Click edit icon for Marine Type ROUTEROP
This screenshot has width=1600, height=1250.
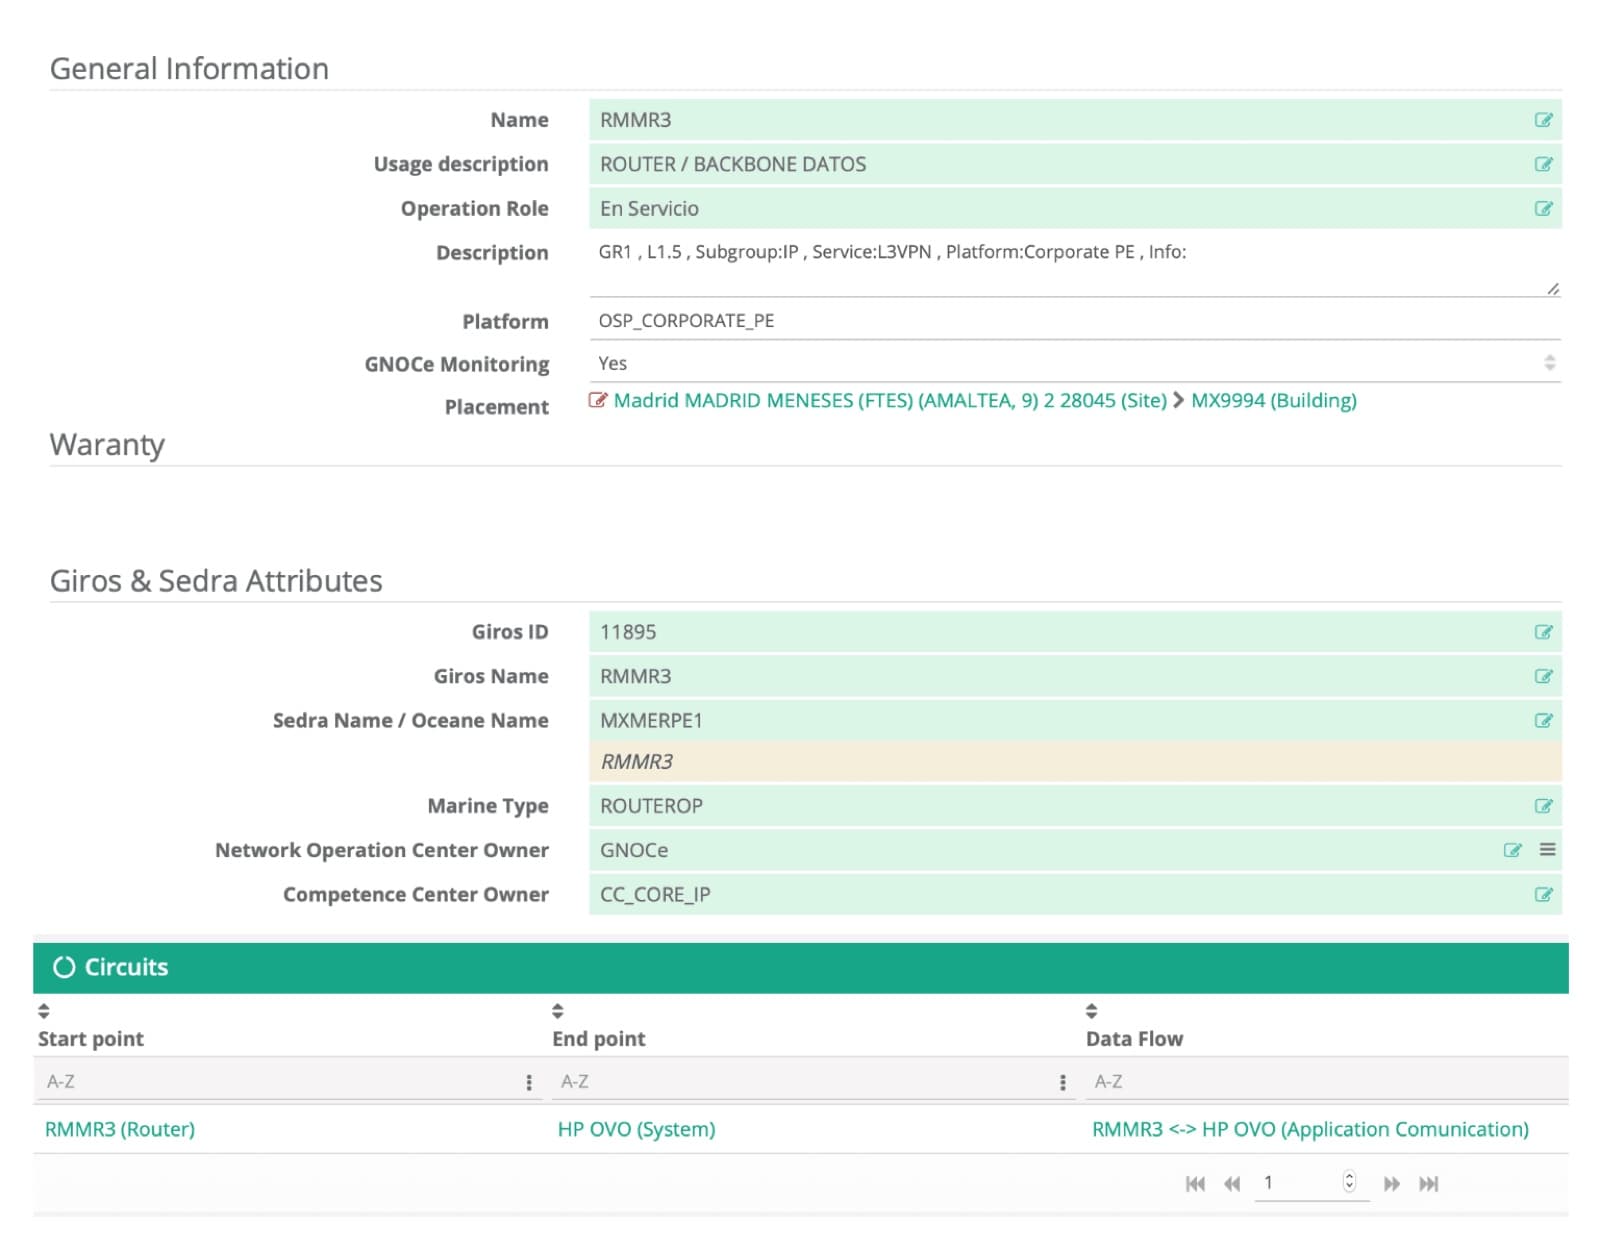pos(1543,806)
